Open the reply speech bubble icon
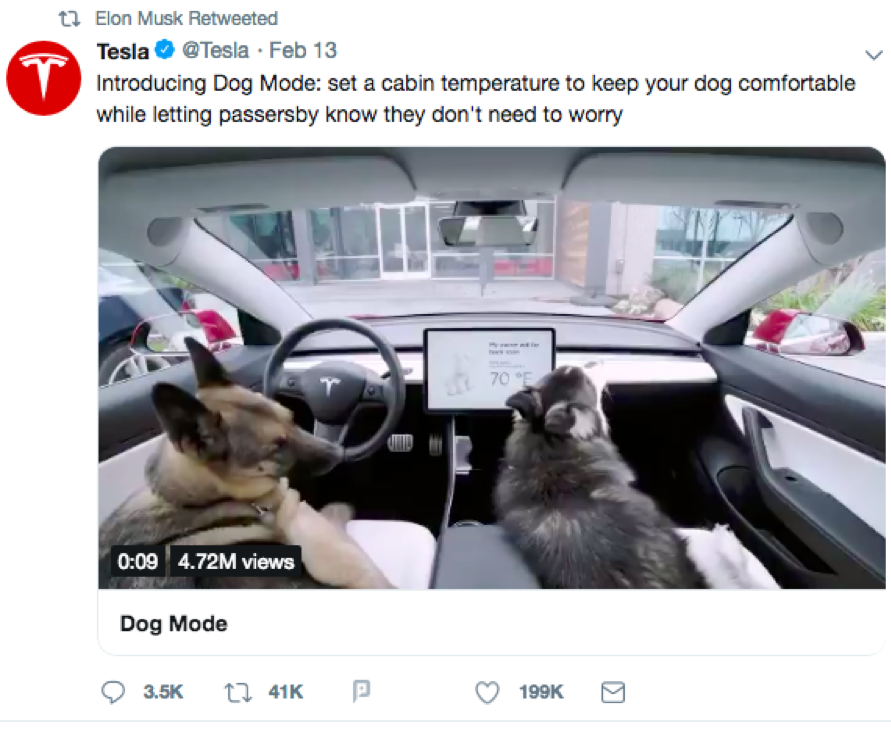 [113, 692]
